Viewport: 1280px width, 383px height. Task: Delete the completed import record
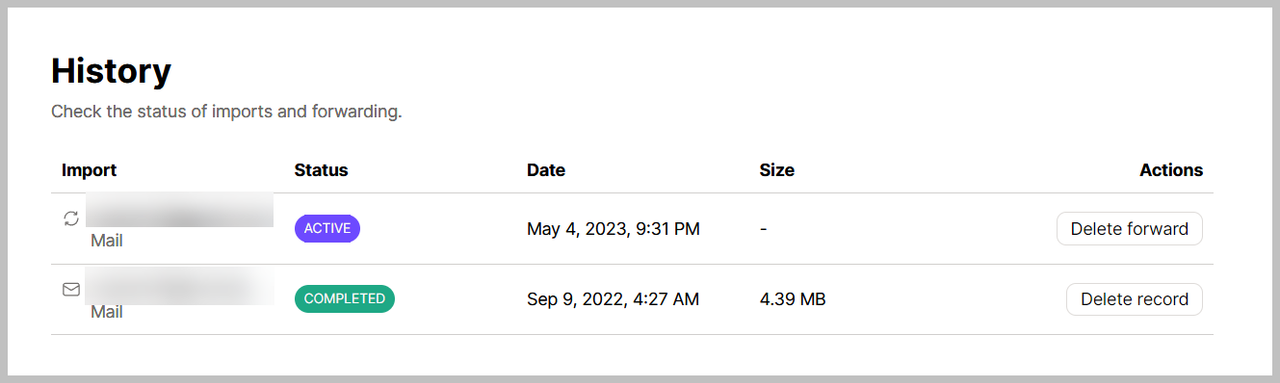[x=1134, y=299]
